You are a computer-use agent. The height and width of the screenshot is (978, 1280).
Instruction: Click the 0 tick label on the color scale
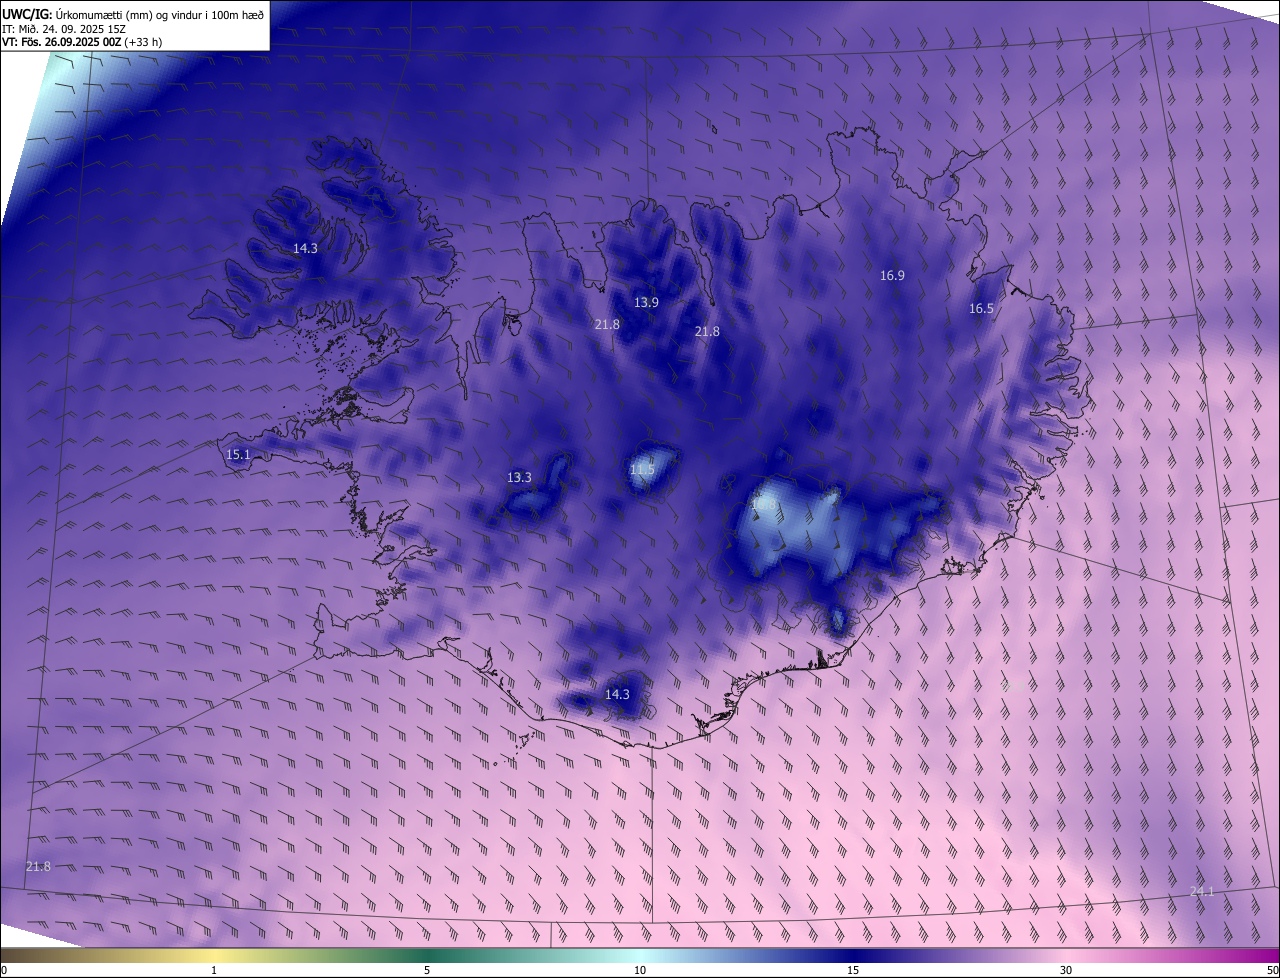pos(4,970)
